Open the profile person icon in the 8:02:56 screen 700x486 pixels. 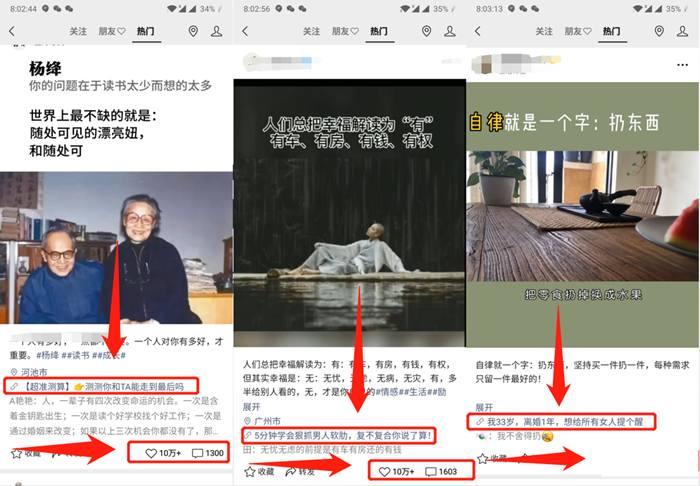click(x=450, y=31)
